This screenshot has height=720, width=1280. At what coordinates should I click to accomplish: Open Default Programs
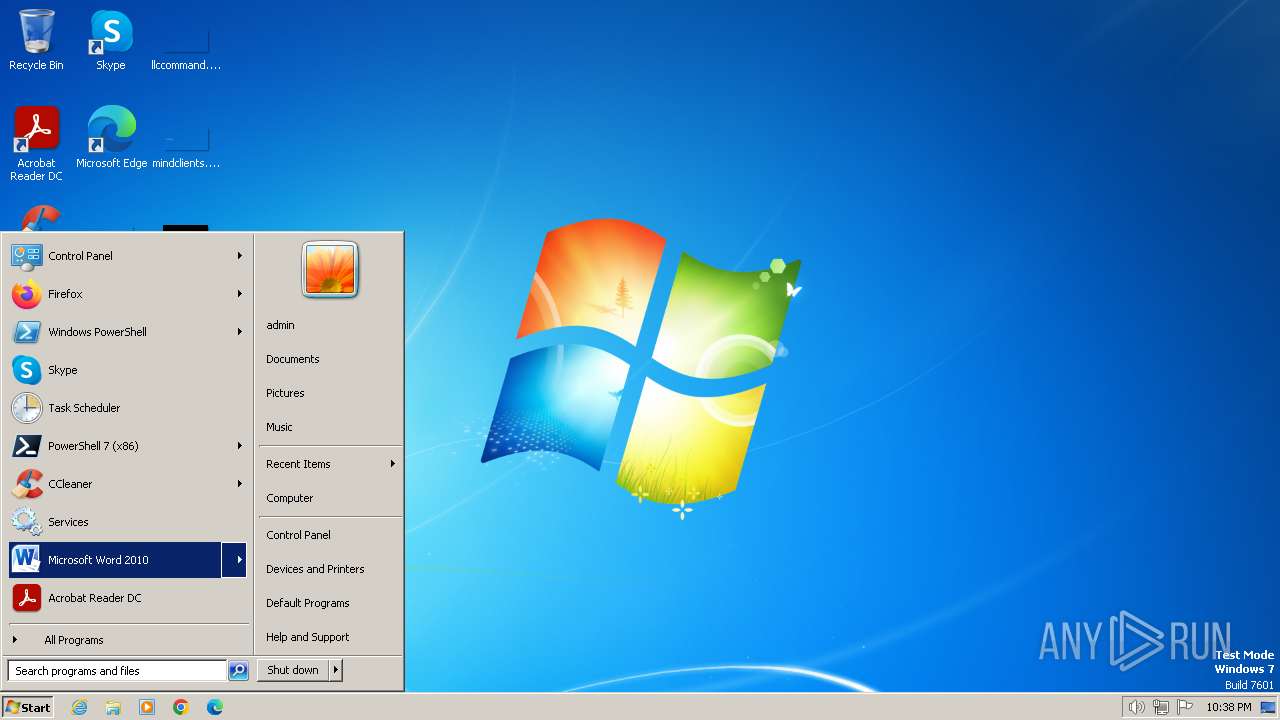tap(308, 603)
